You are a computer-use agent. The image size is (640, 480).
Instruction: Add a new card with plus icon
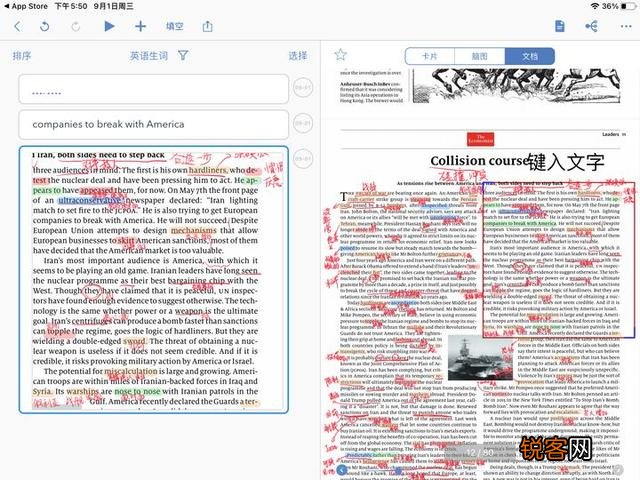[140, 26]
